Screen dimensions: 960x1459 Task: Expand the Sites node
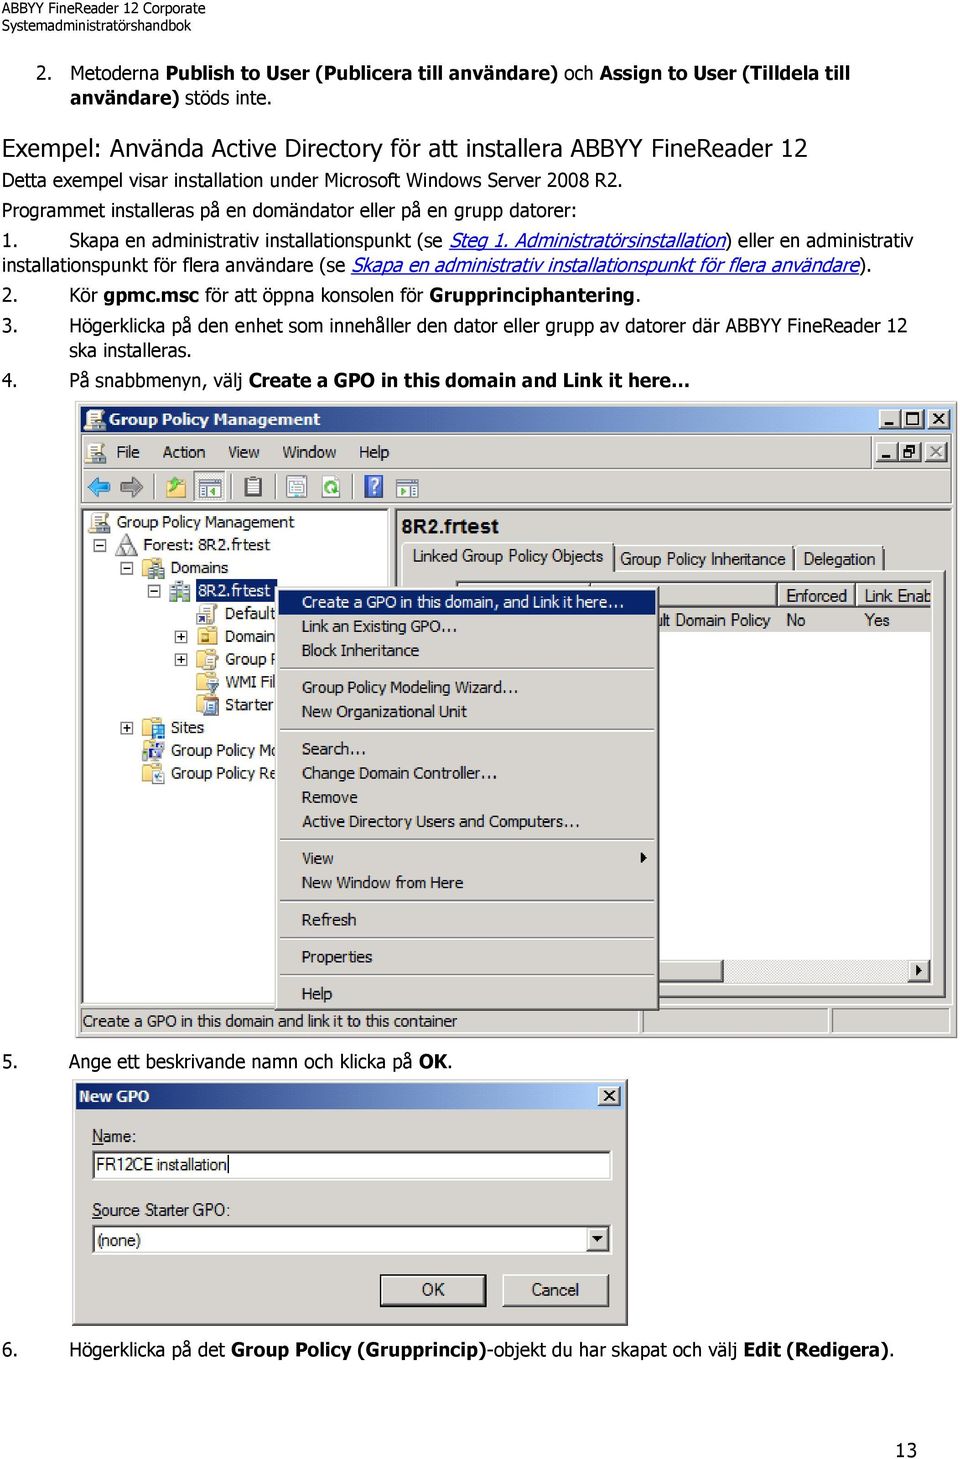point(127,728)
